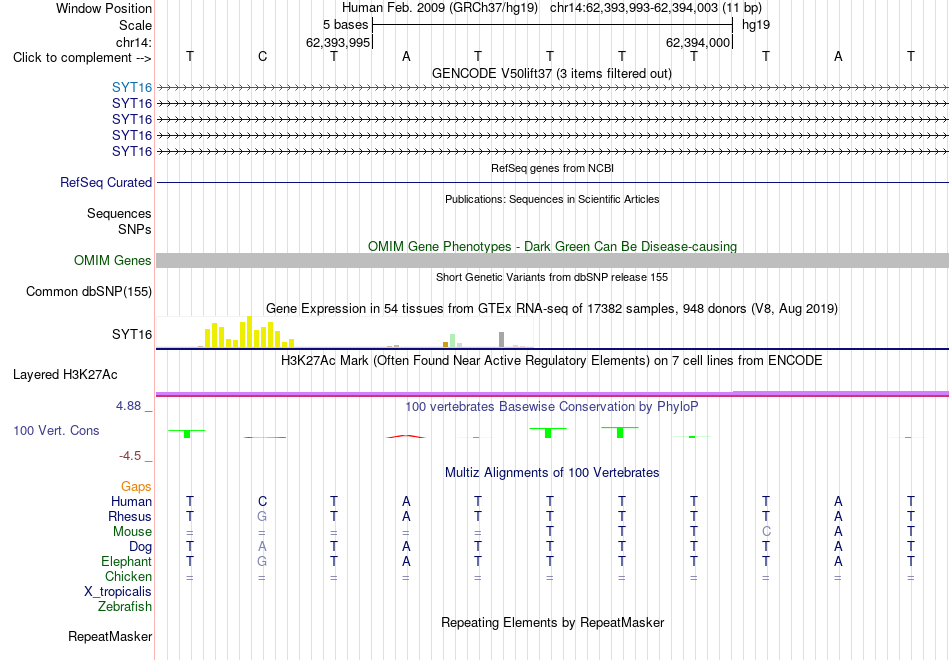
Task: Open 'Multiz Alignments of 100 Vertebrates' title
Action: [552, 473]
